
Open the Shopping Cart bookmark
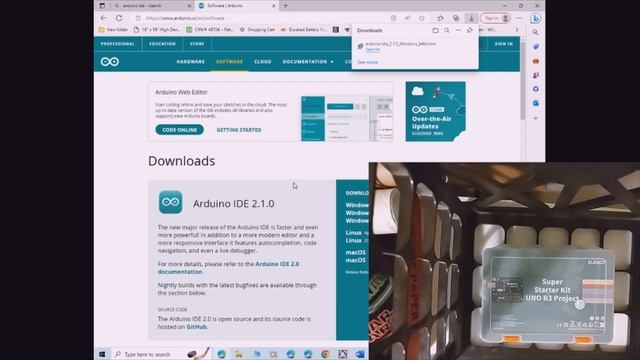tap(258, 30)
